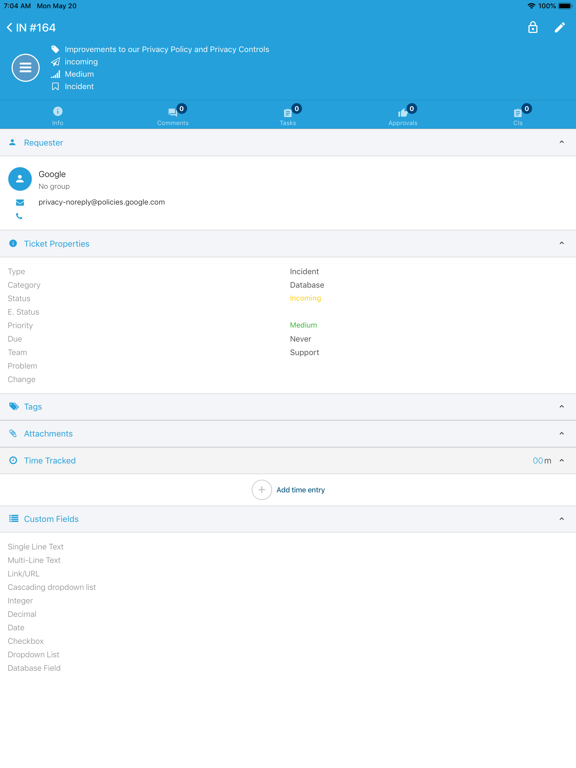
Task: Tap the green Medium priority value
Action: (303, 325)
